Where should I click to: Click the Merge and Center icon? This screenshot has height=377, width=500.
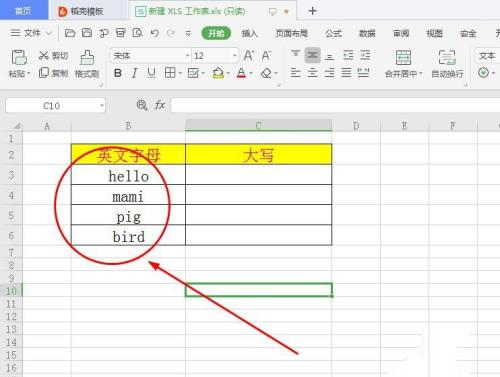[403, 58]
